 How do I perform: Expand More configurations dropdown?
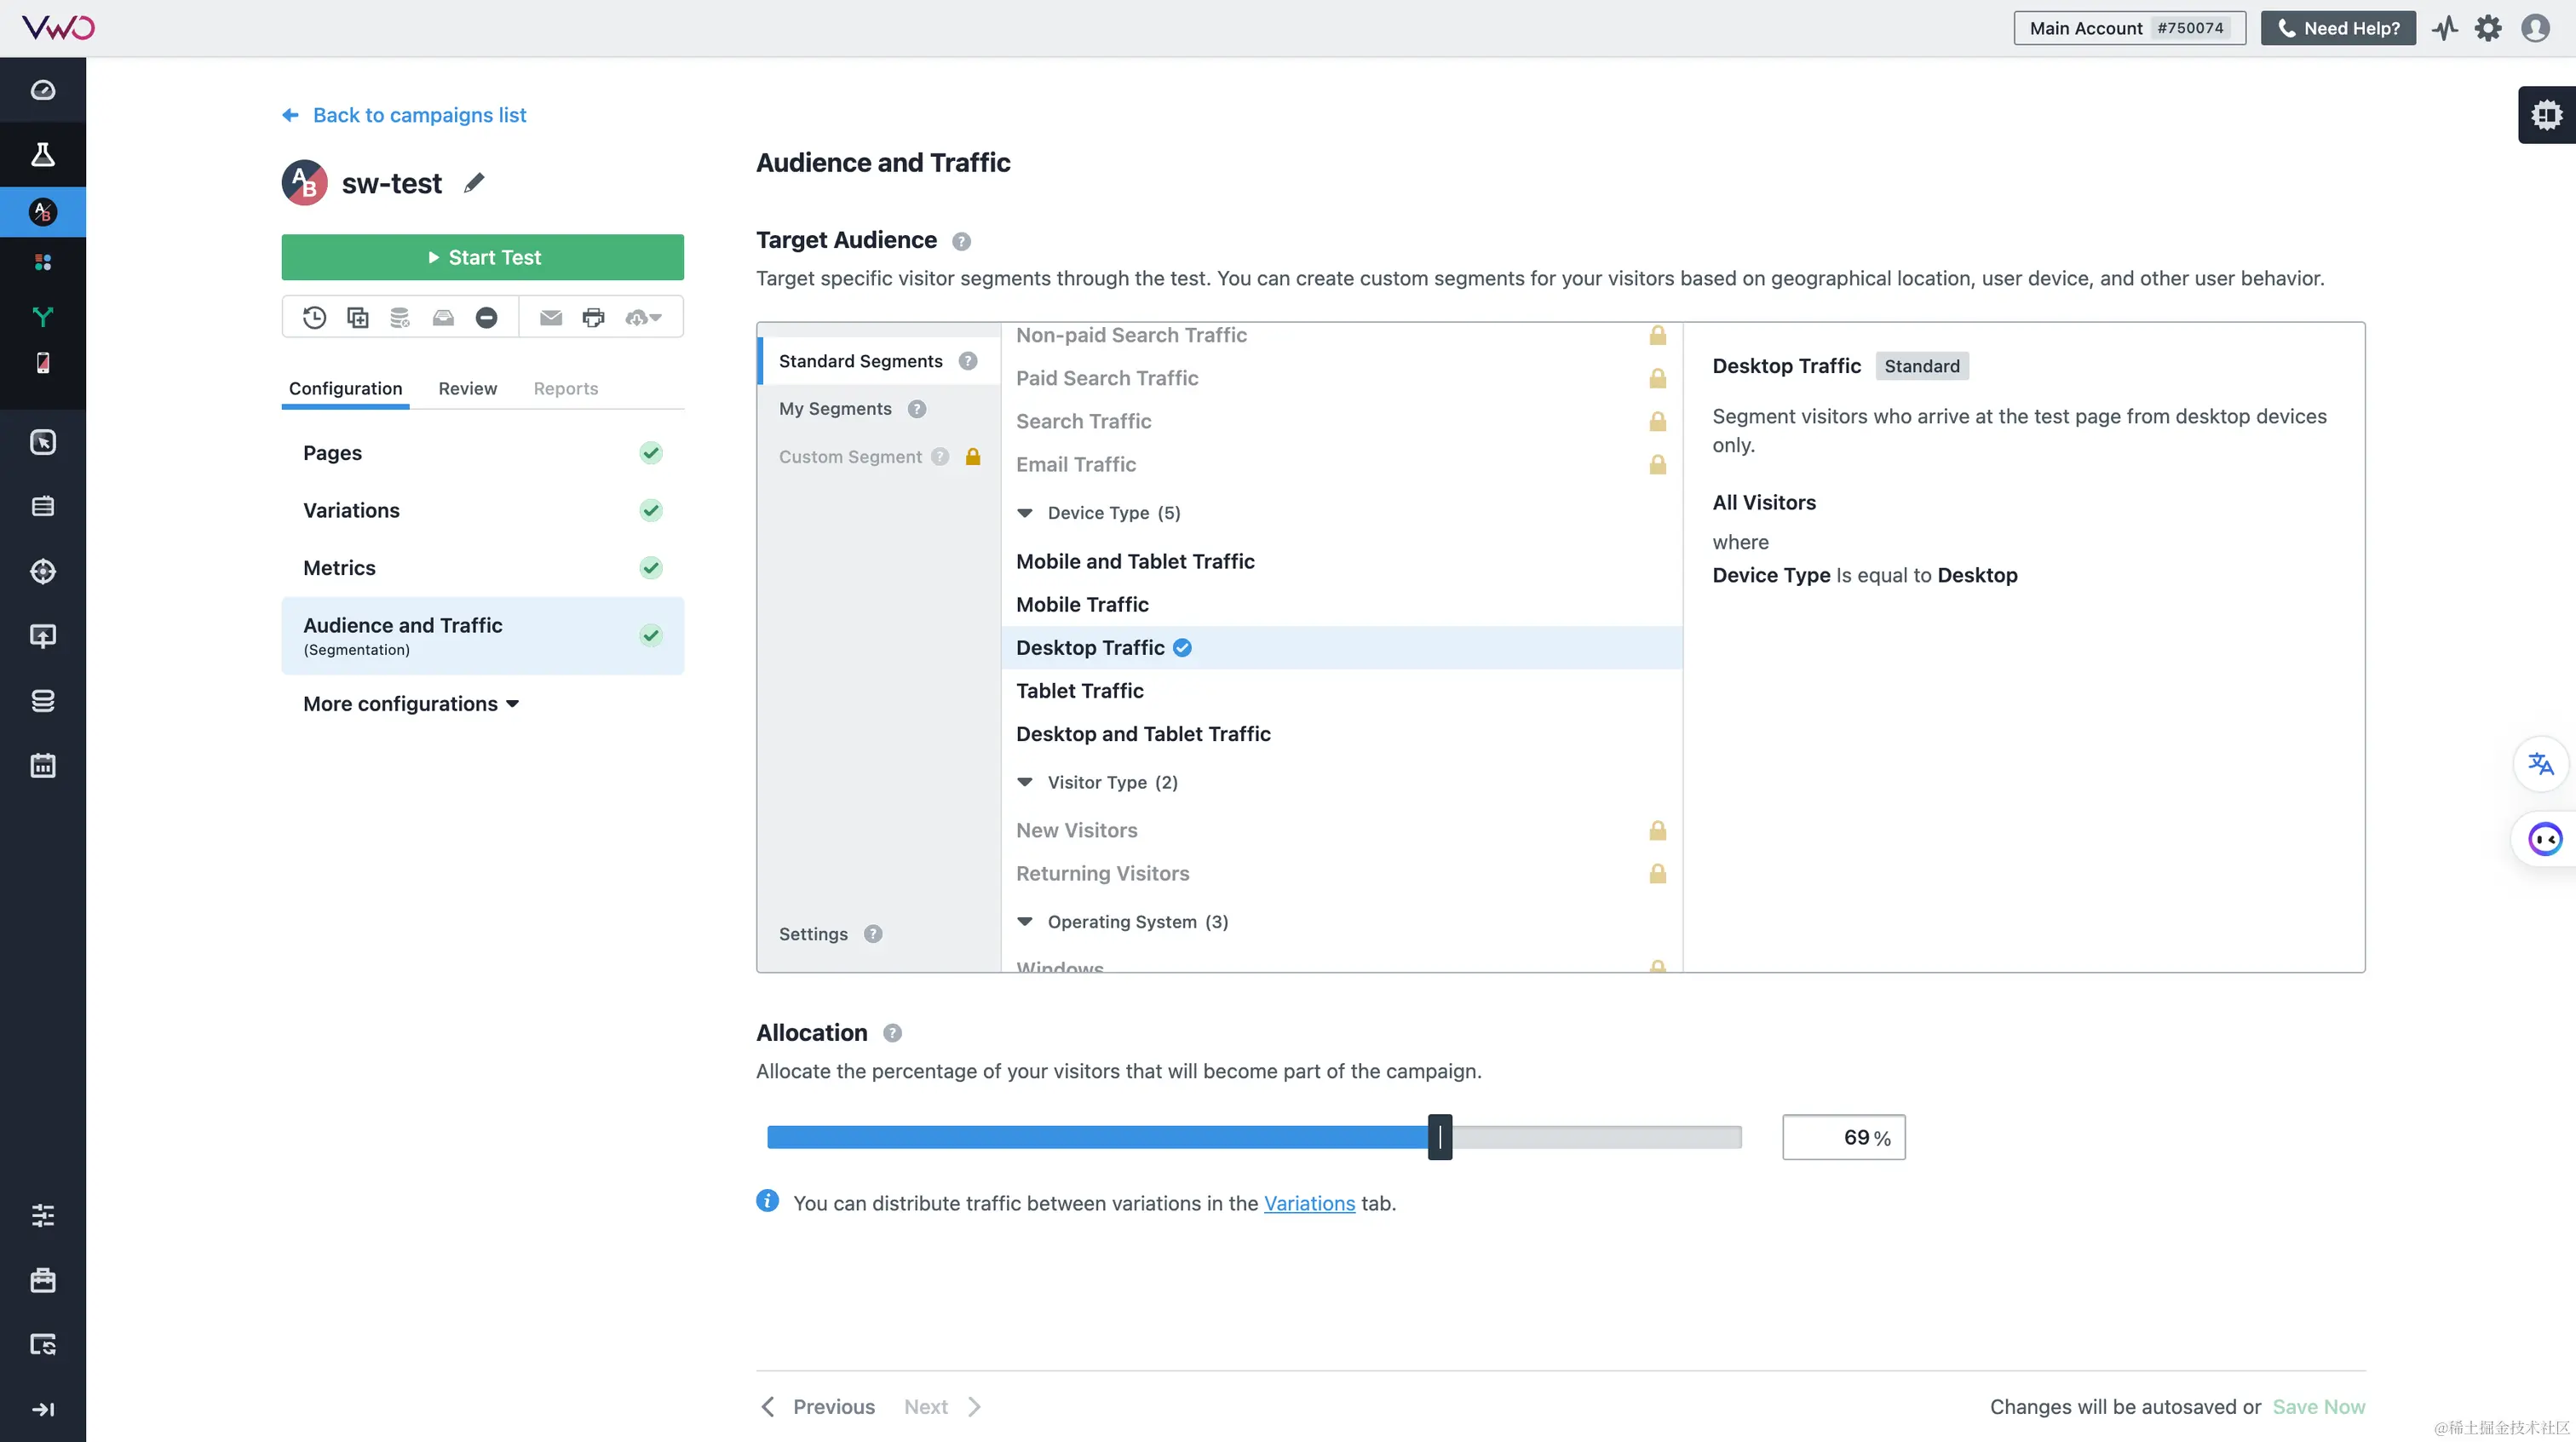(x=411, y=704)
